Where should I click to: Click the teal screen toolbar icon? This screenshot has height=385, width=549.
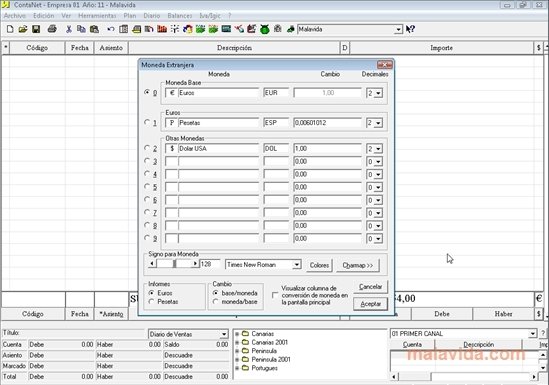226,29
